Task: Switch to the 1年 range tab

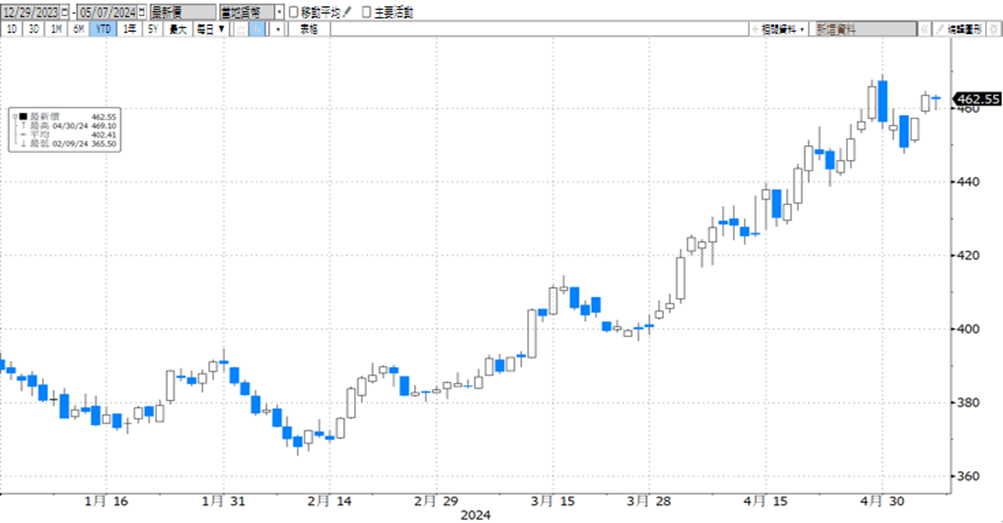Action: point(129,29)
